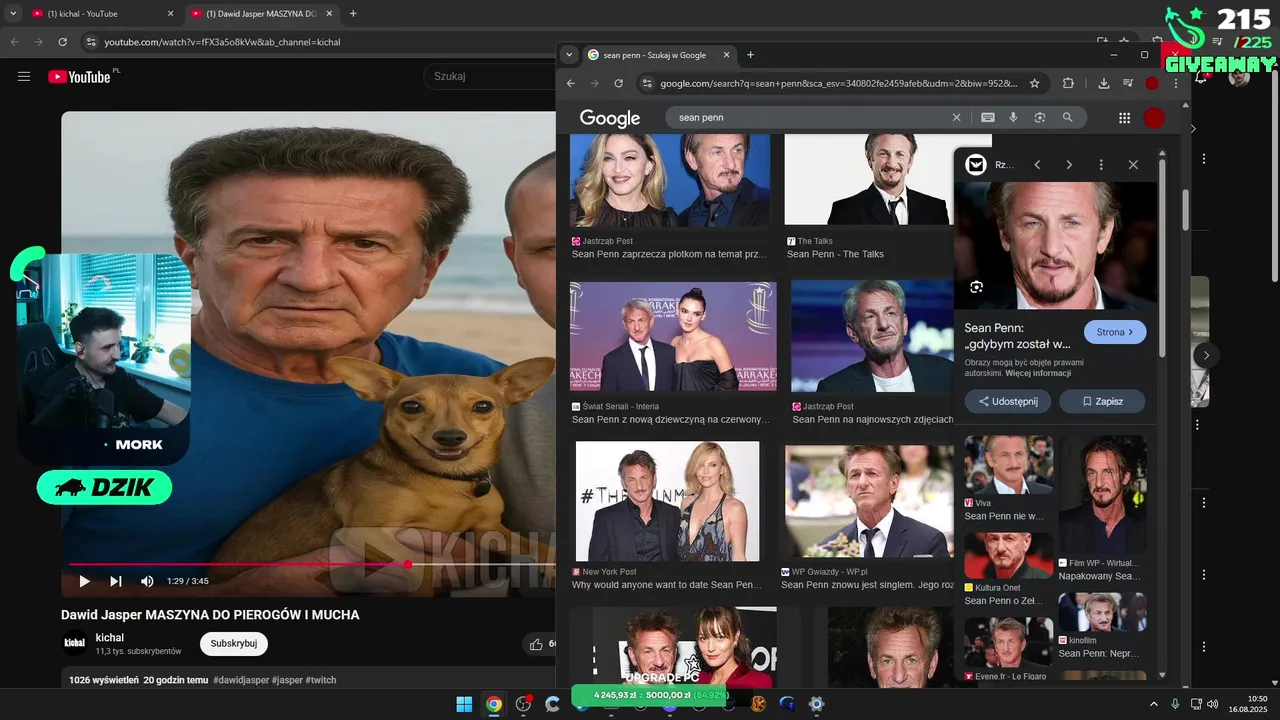Go to the YouTube logo home link
This screenshot has height=720, width=1280.
coord(80,76)
